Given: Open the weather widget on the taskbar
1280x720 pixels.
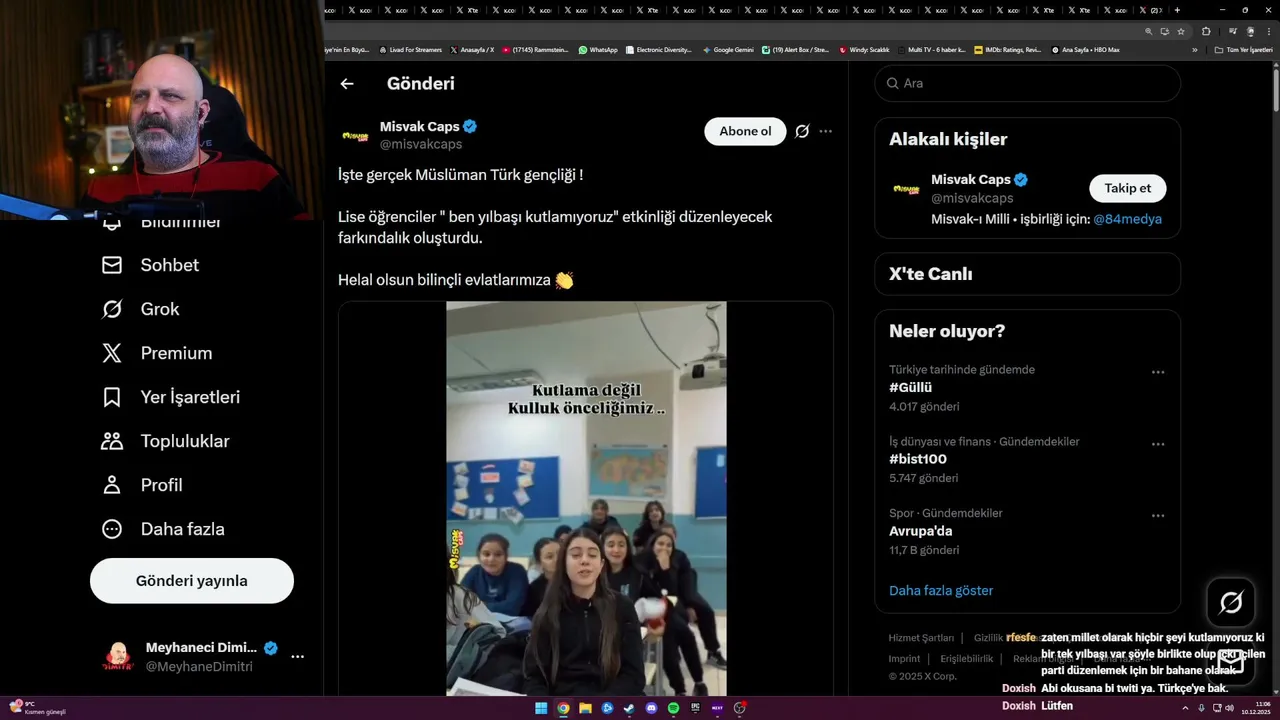Looking at the screenshot, I should coord(37,708).
